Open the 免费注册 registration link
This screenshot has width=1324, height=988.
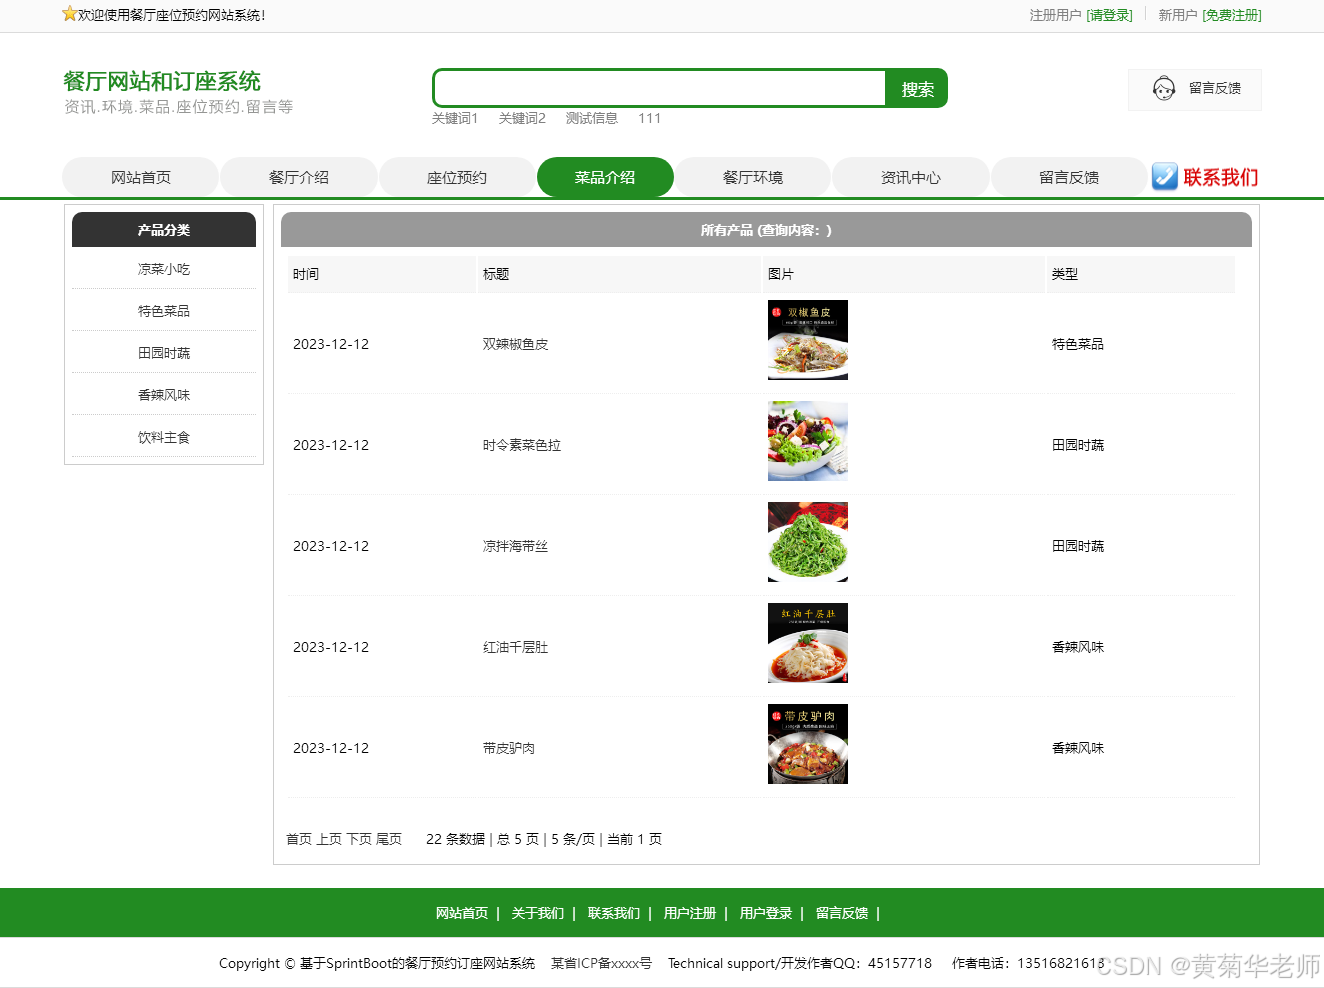[x=1231, y=16]
